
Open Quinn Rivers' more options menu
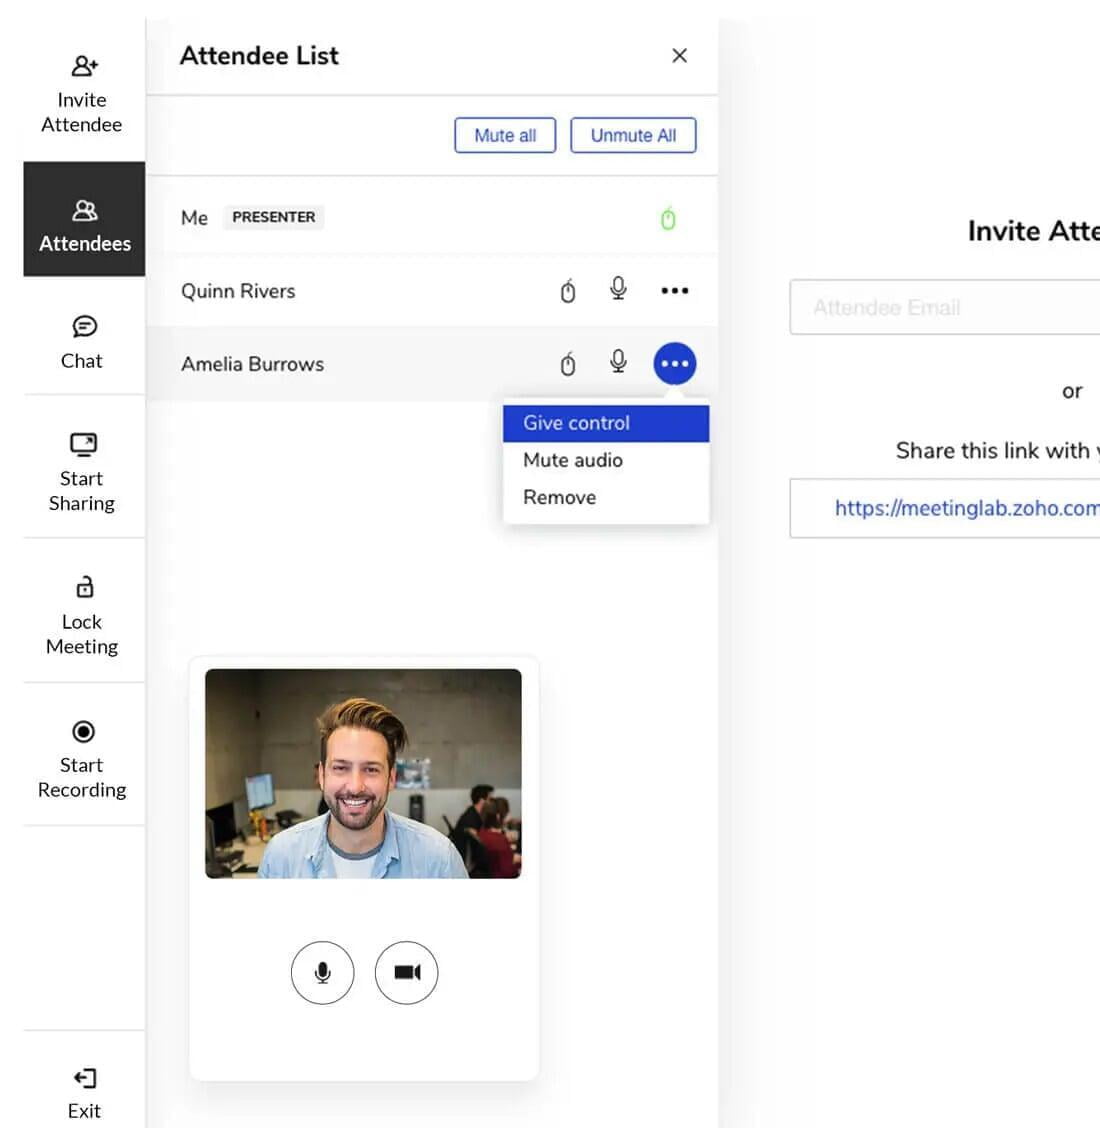(675, 291)
